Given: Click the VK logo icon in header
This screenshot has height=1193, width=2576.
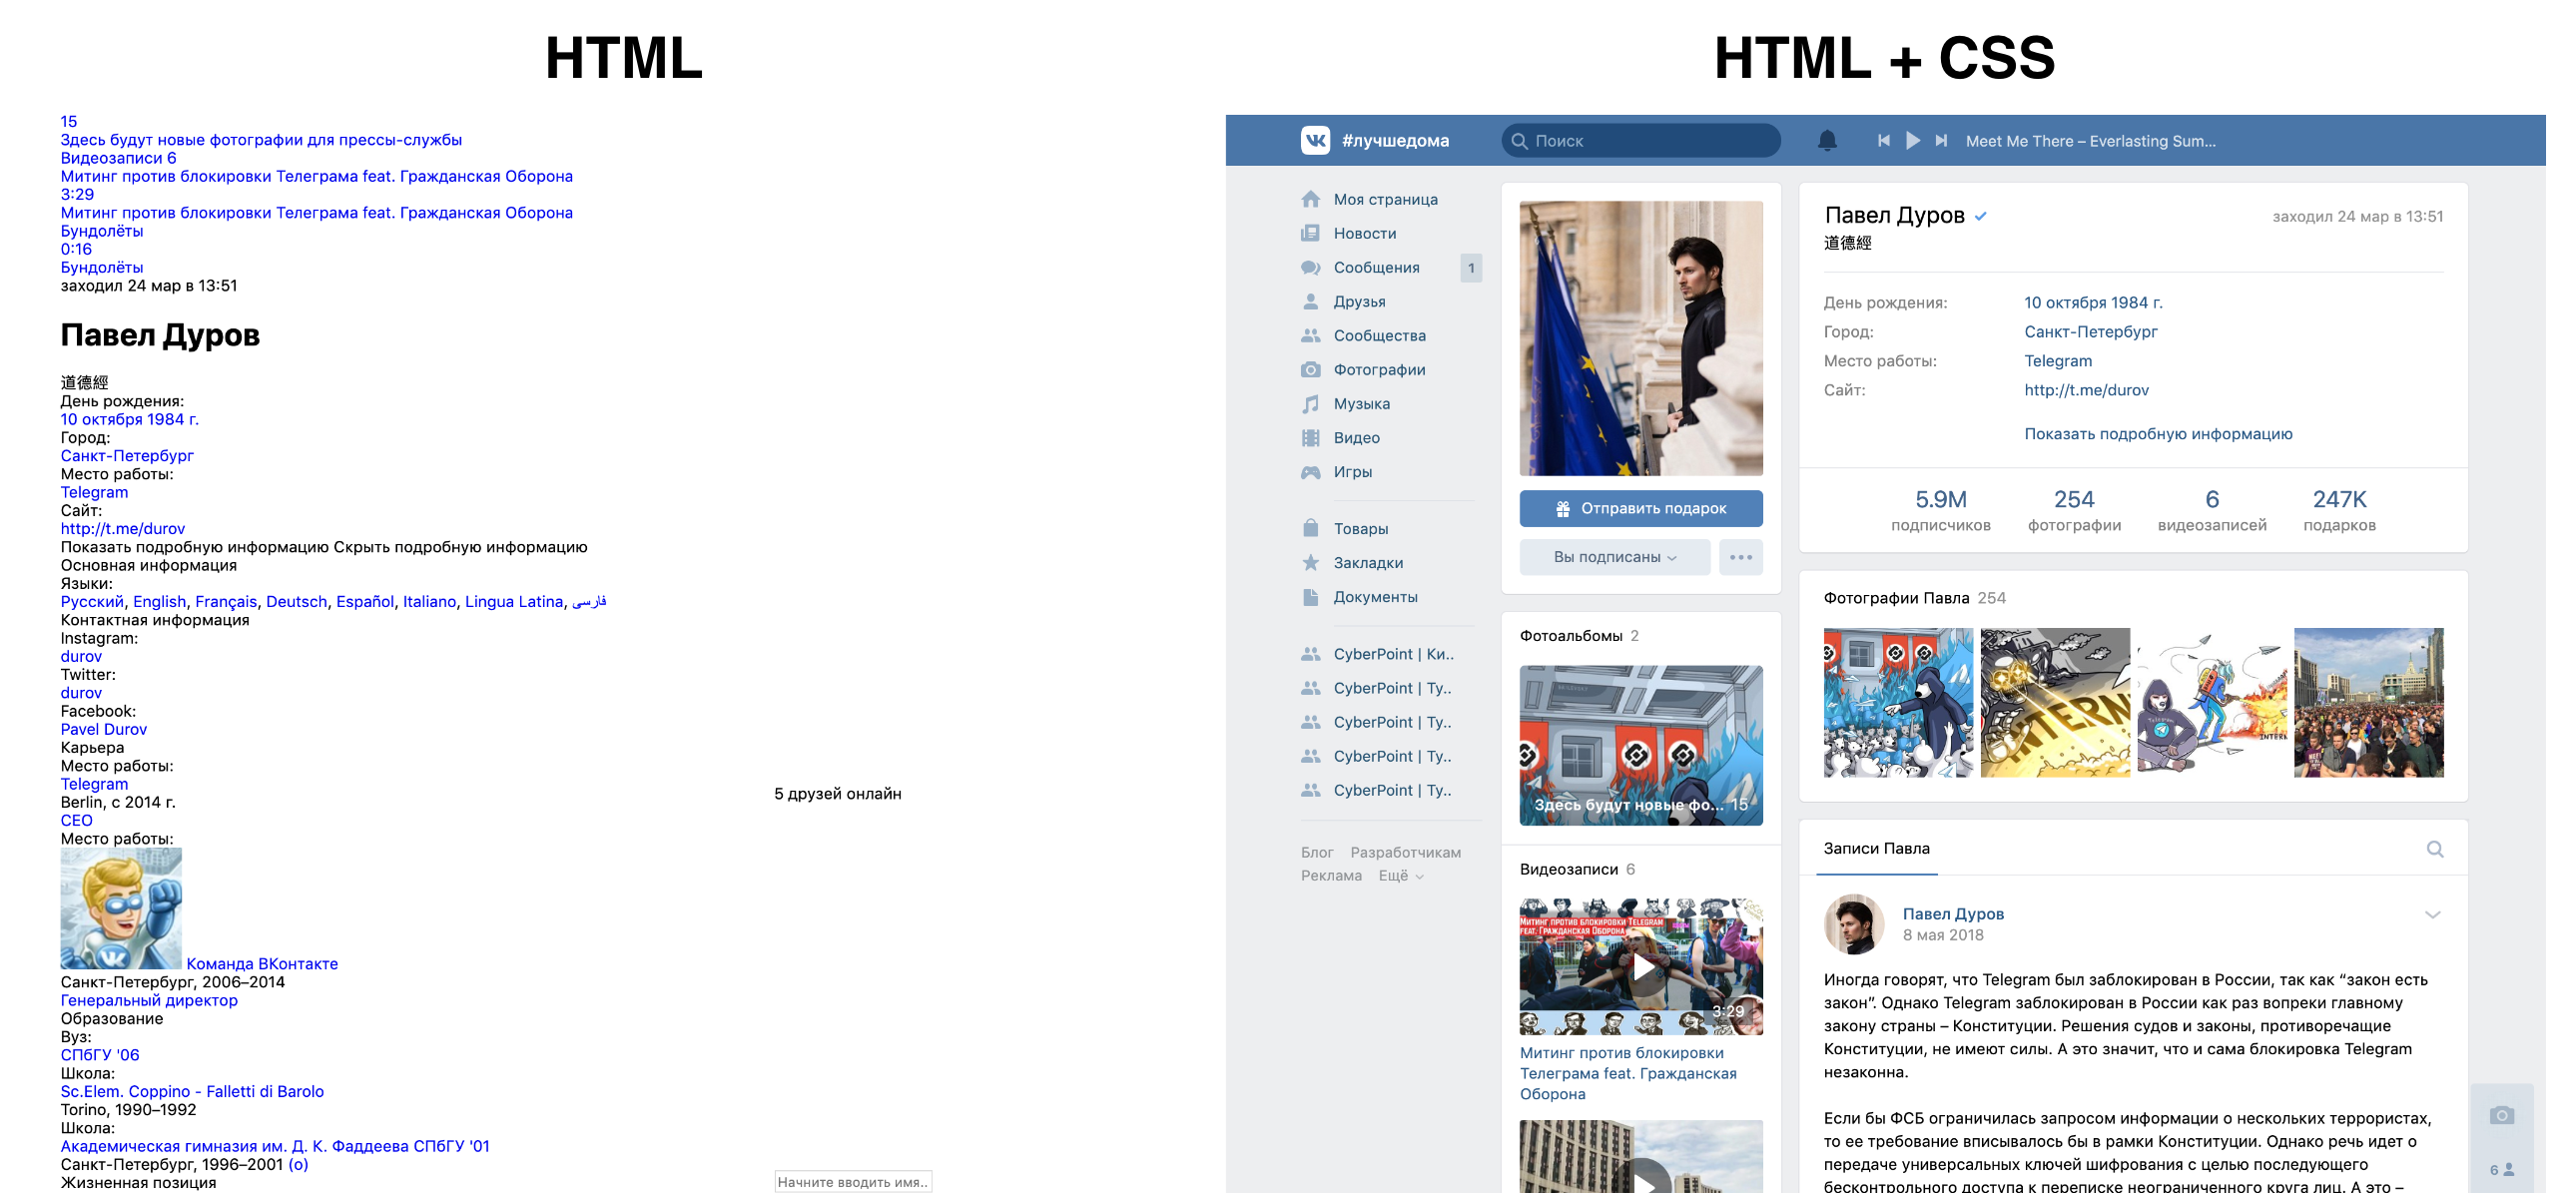Looking at the screenshot, I should tap(1315, 140).
